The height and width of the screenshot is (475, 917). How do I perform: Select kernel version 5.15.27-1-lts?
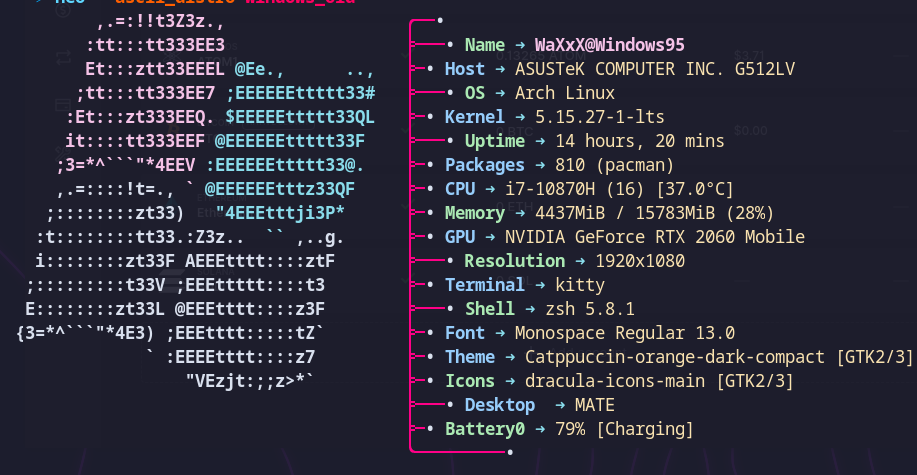point(600,118)
